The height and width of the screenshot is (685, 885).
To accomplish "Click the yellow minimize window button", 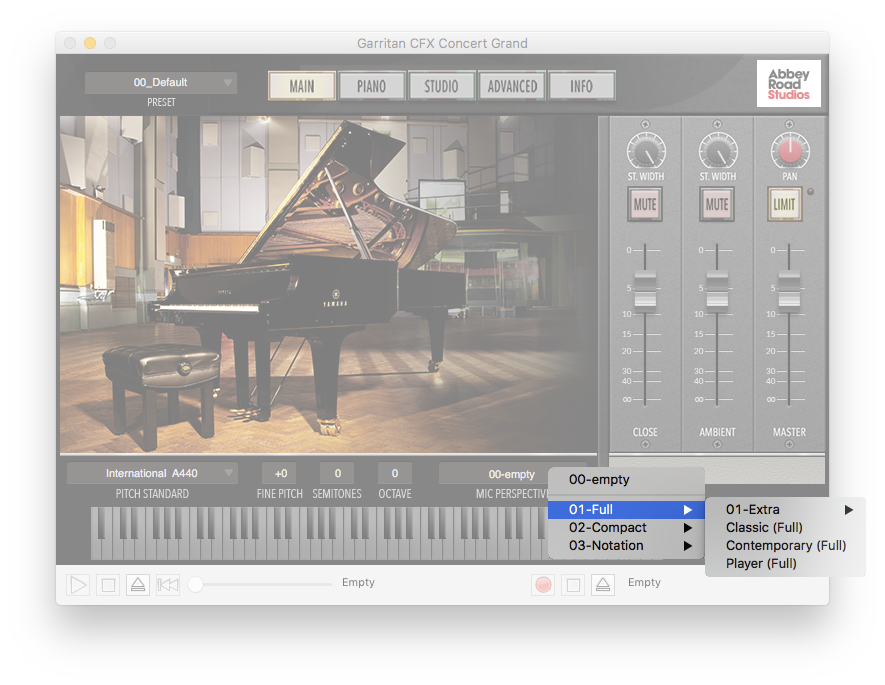I will point(90,43).
